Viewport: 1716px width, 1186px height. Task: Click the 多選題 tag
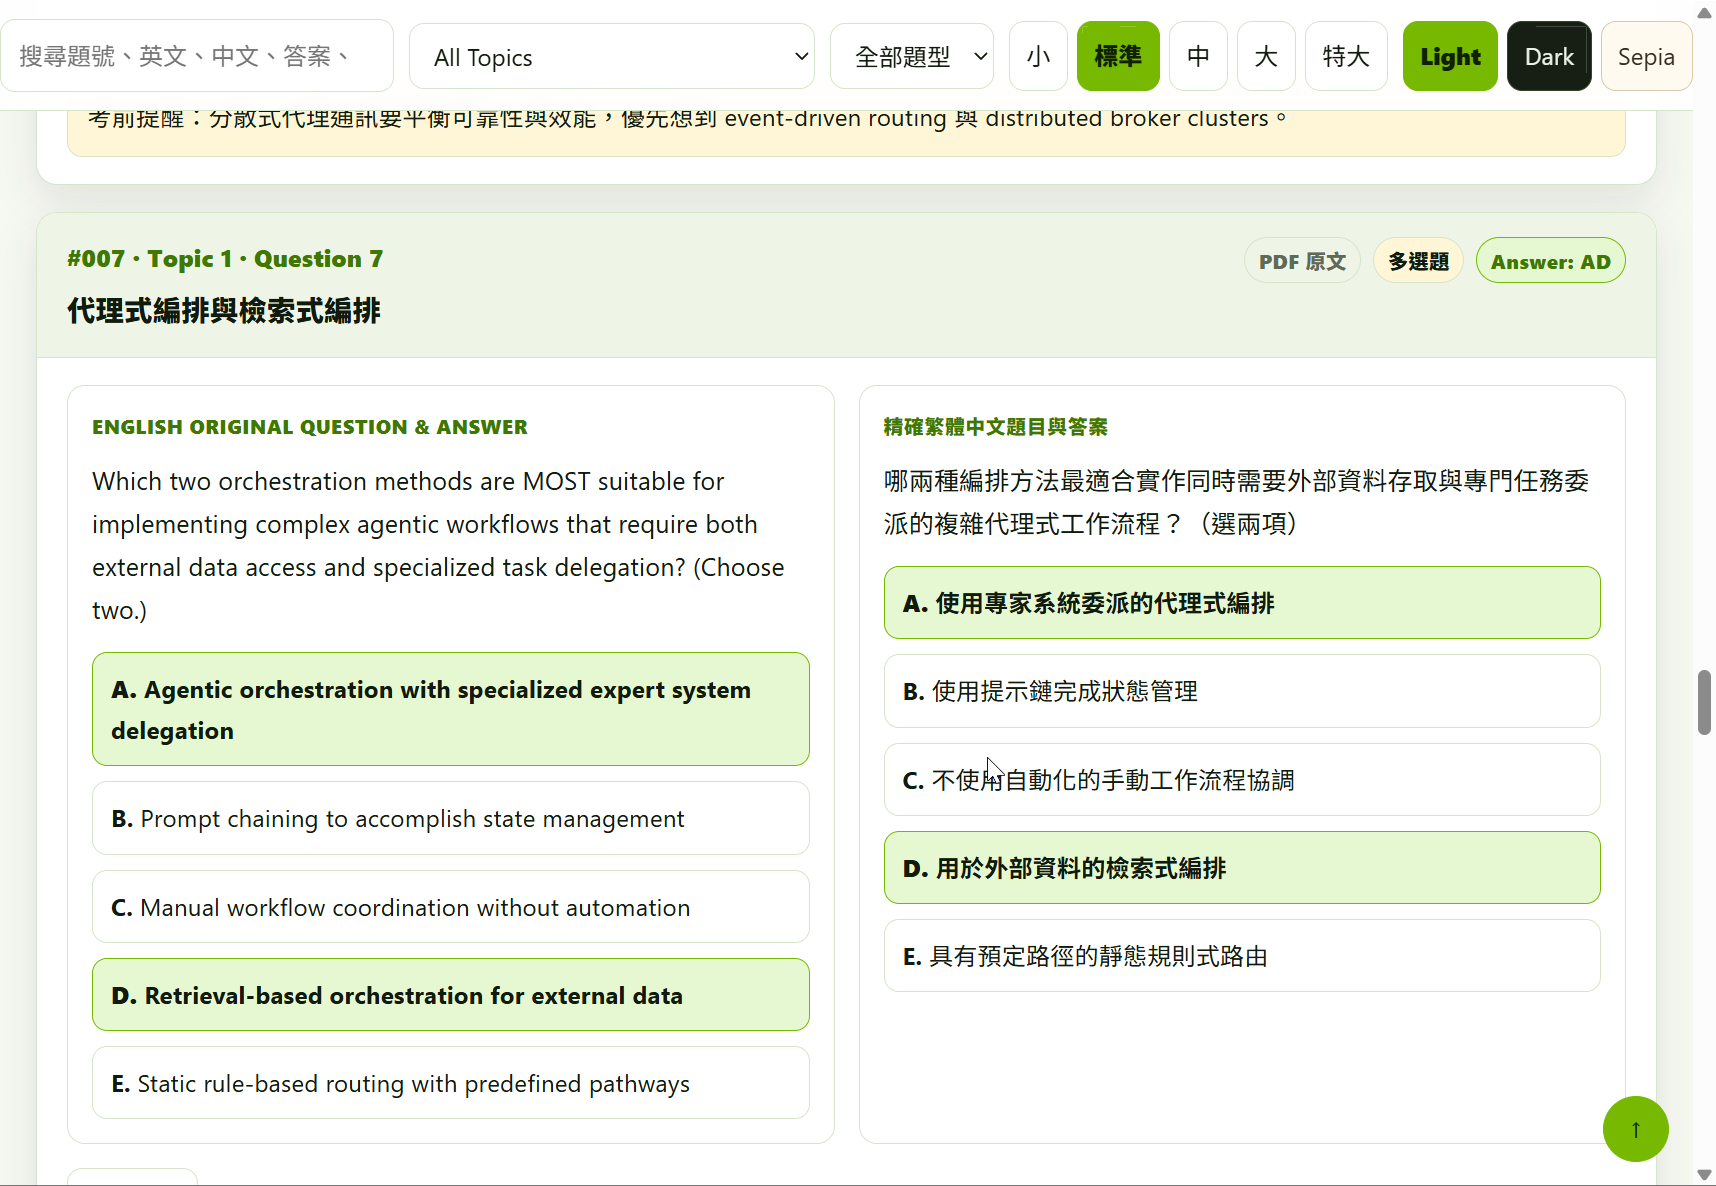tap(1418, 261)
